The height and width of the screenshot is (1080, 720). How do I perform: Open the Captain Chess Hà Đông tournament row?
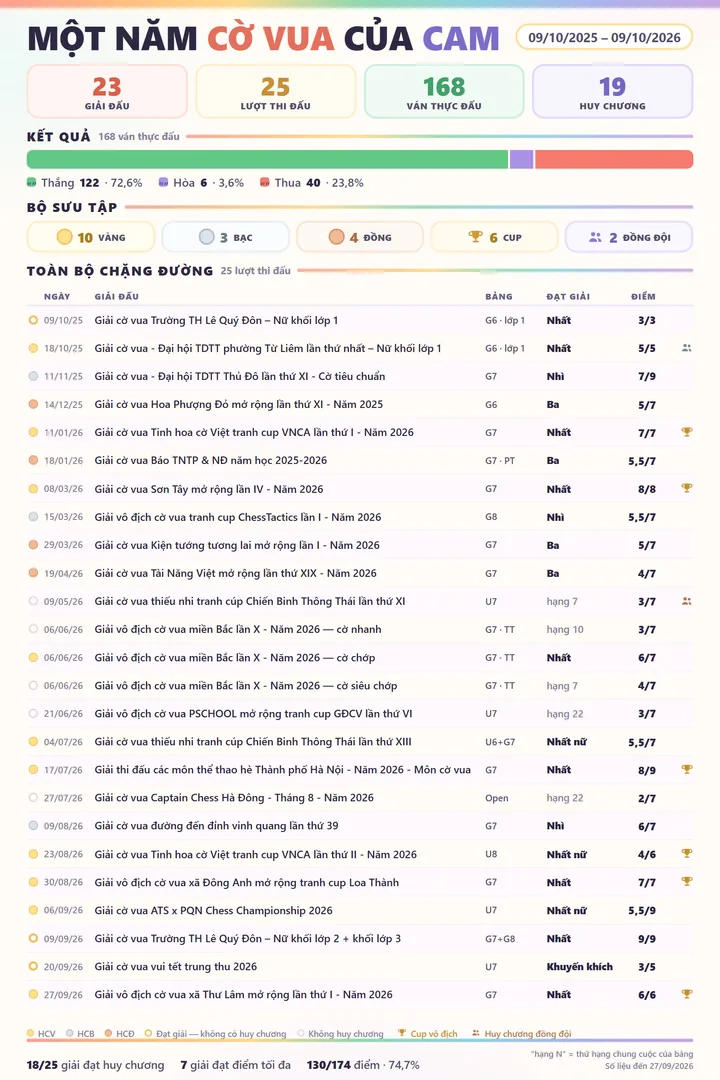pos(360,798)
